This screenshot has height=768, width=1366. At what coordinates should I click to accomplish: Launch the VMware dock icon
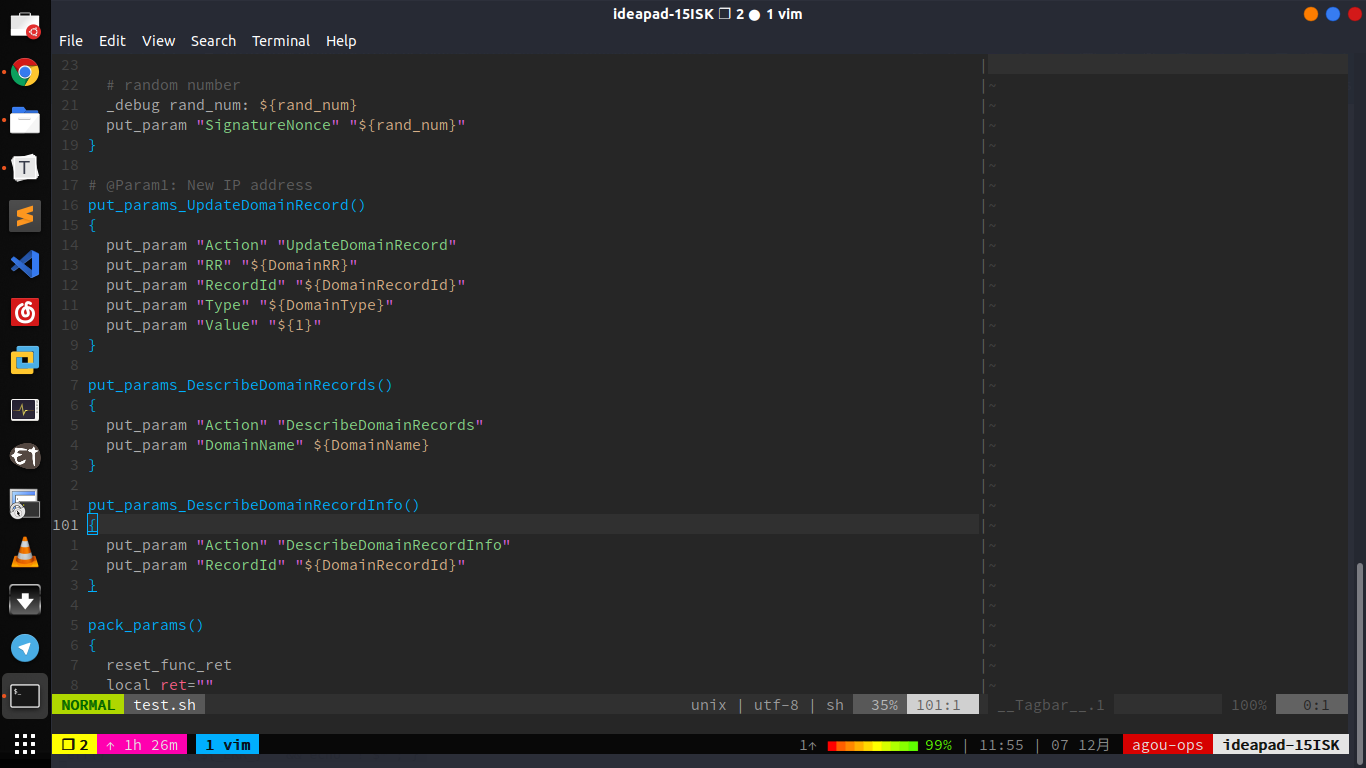coord(25,360)
